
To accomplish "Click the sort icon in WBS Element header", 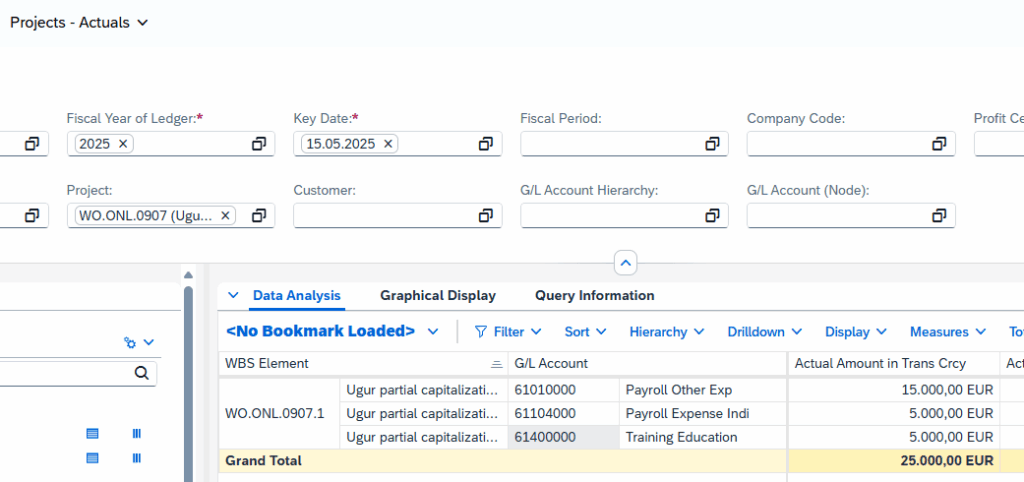I will pos(496,364).
